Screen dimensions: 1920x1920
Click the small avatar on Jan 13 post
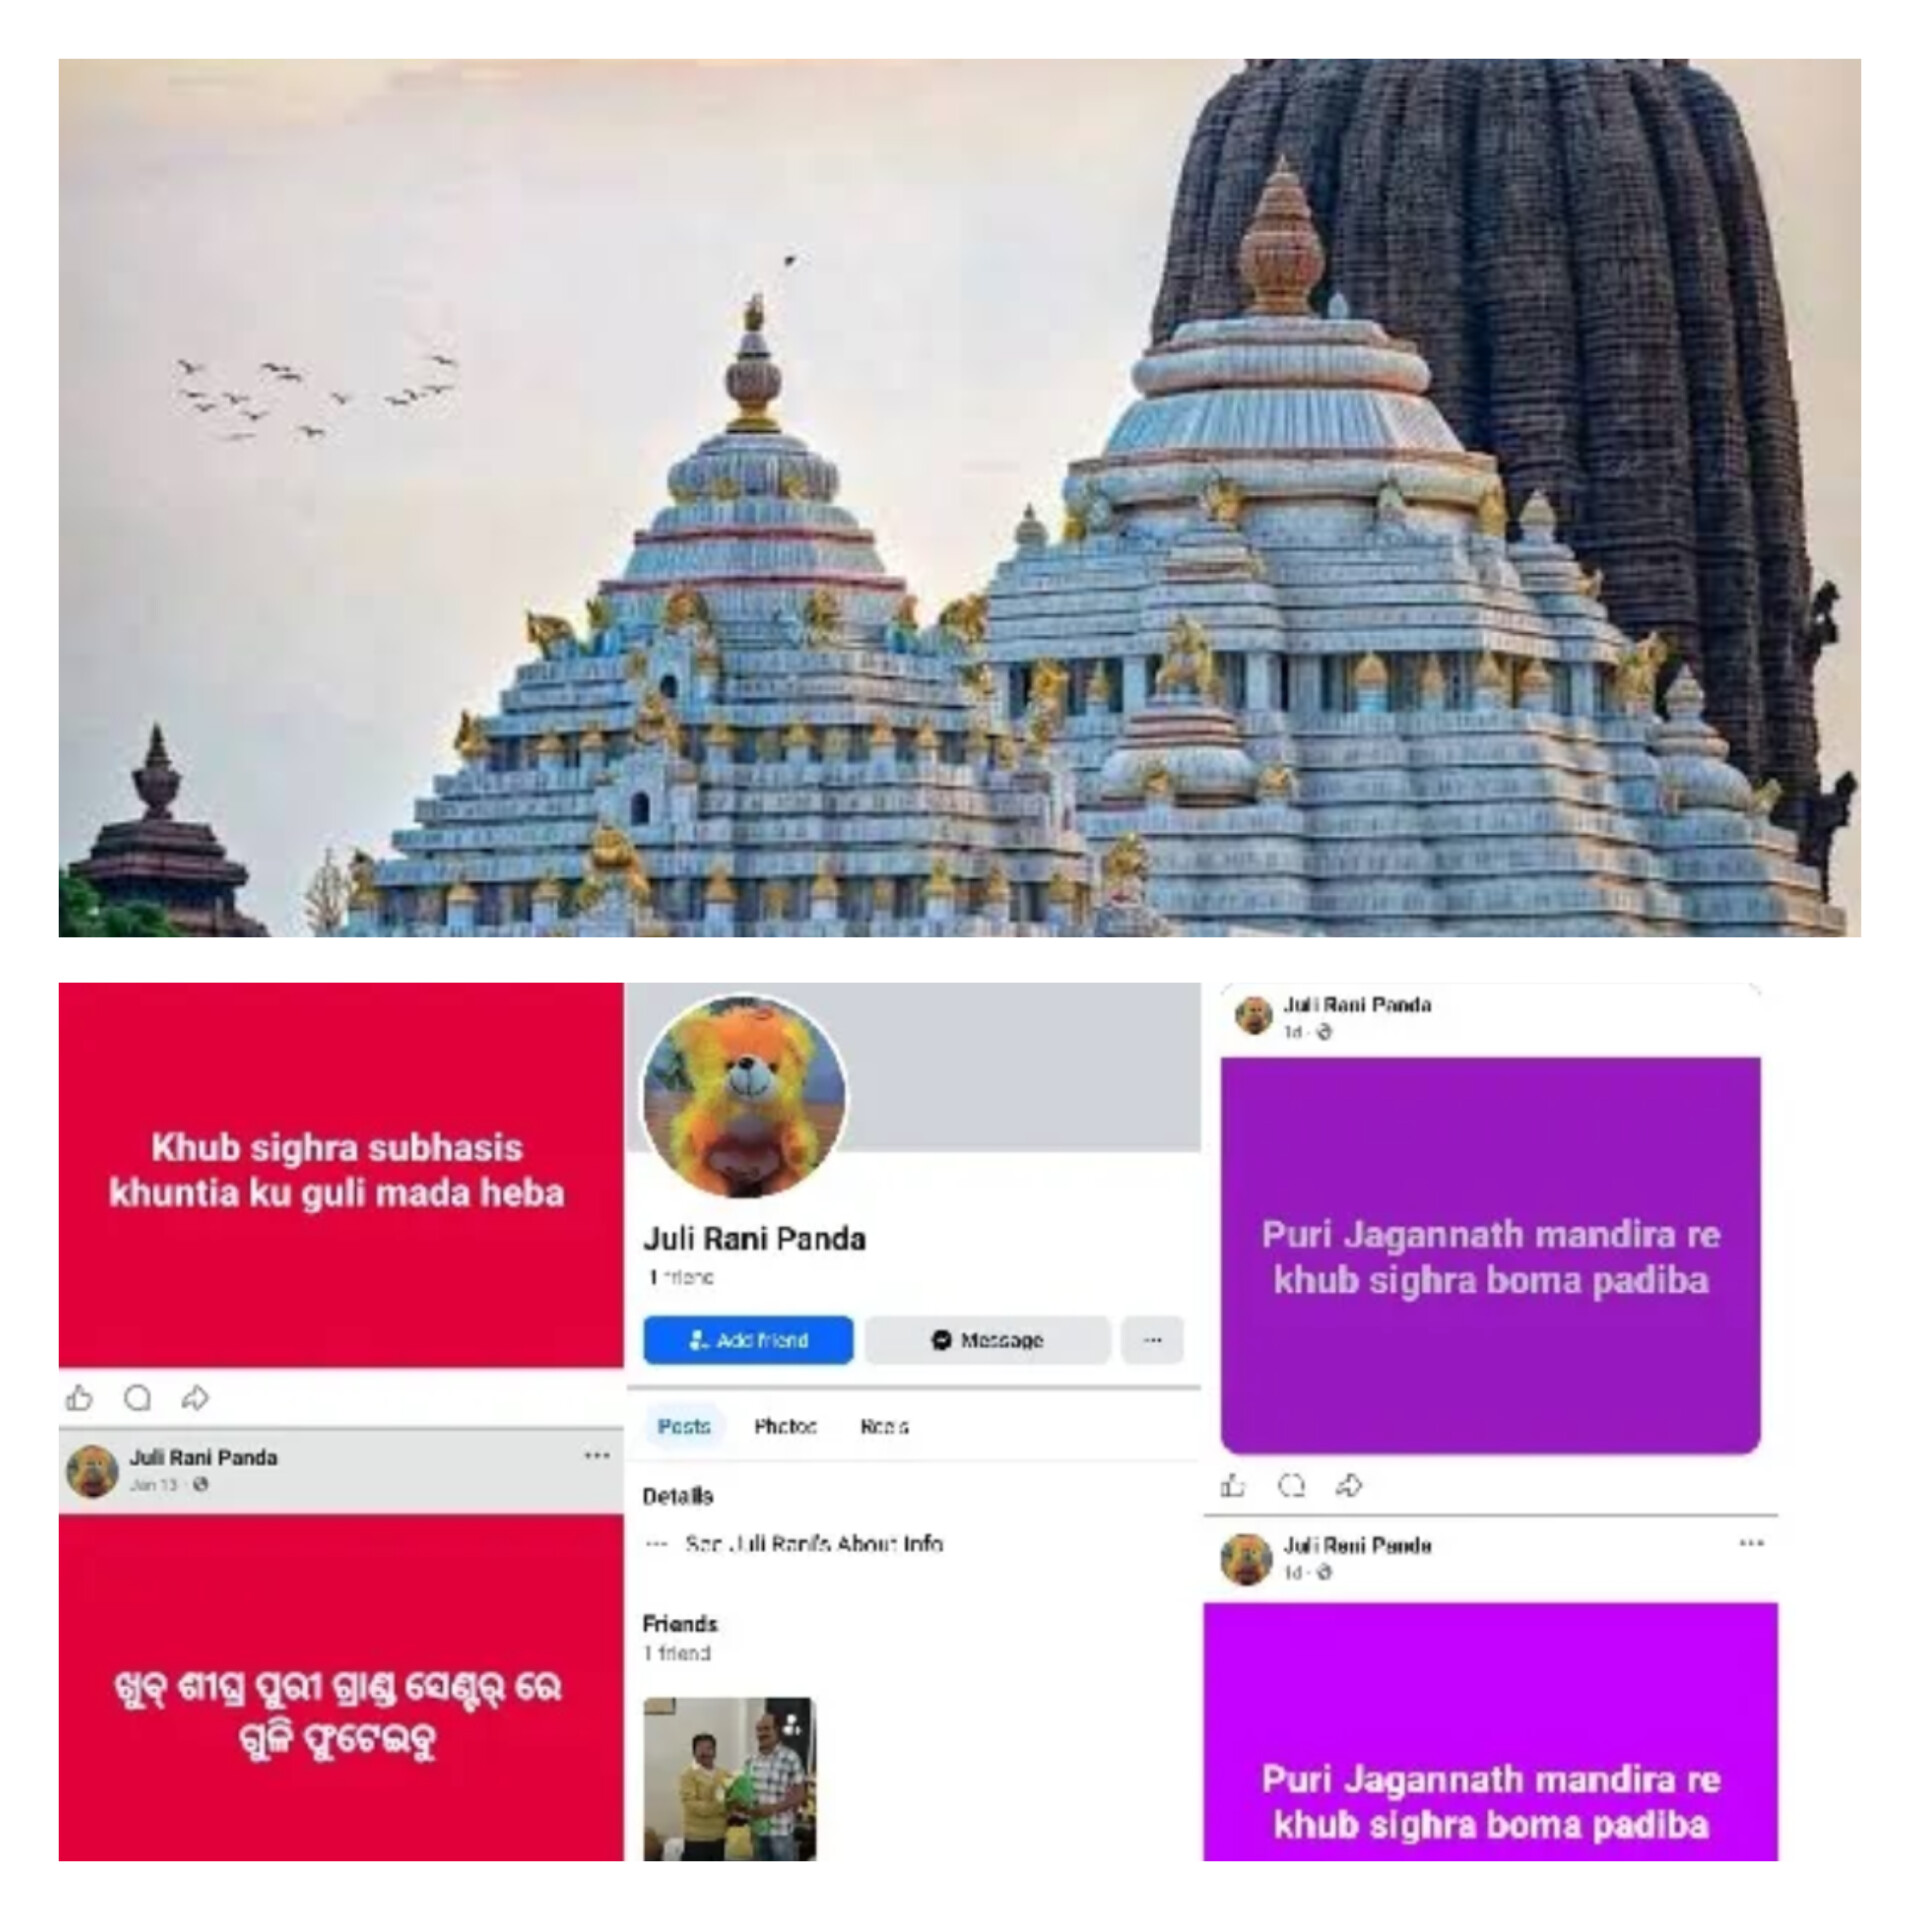pos(92,1471)
